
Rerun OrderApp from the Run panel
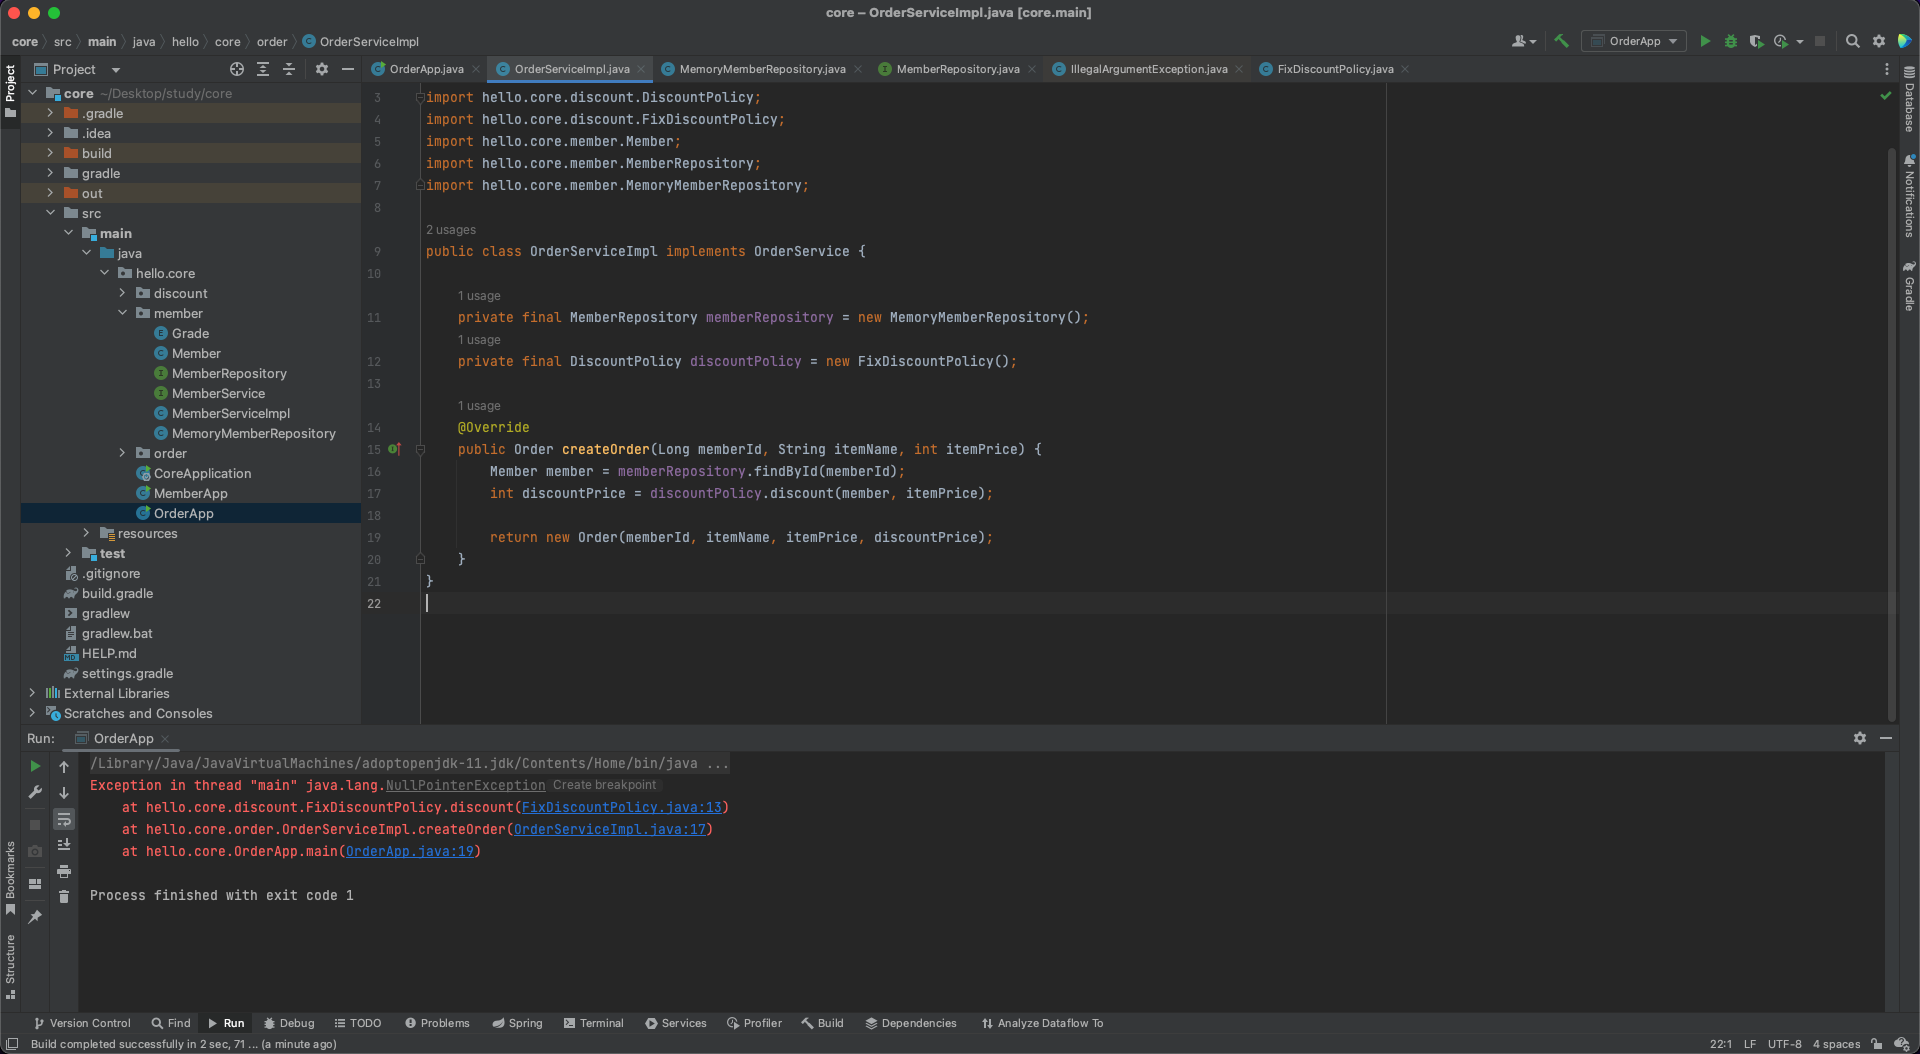(x=35, y=766)
